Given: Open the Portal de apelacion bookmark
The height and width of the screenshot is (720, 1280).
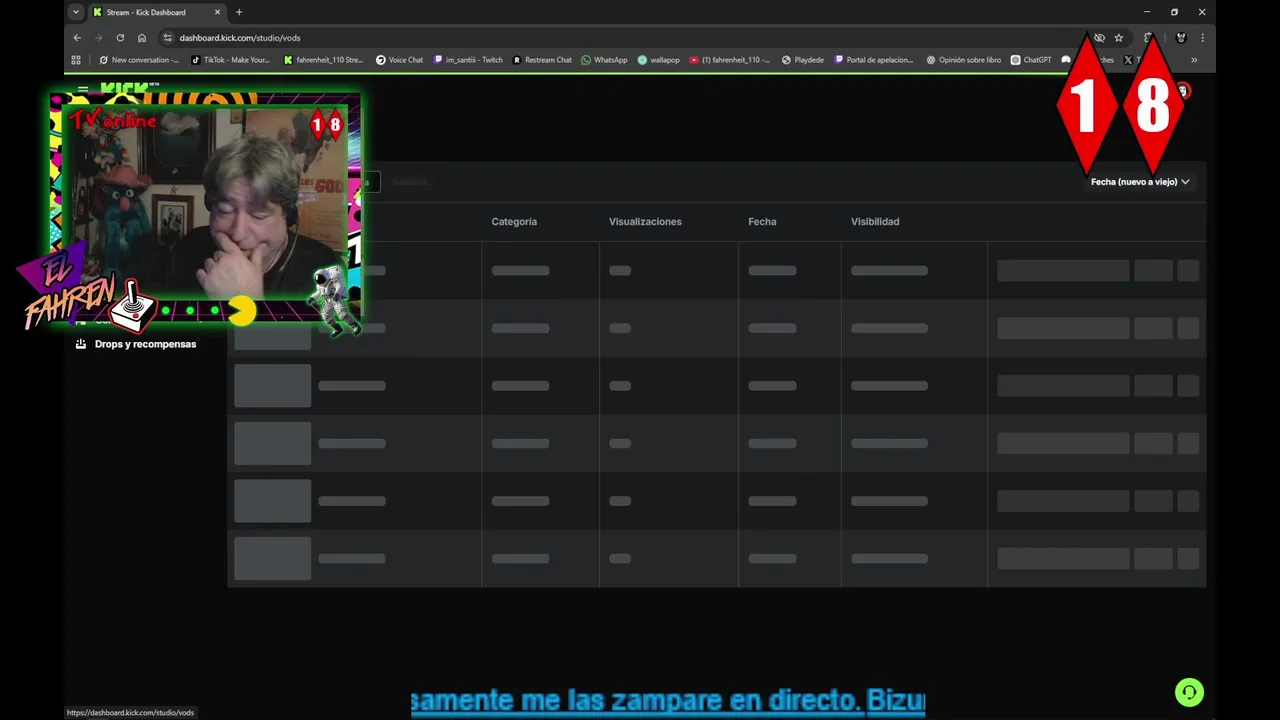Looking at the screenshot, I should (874, 60).
